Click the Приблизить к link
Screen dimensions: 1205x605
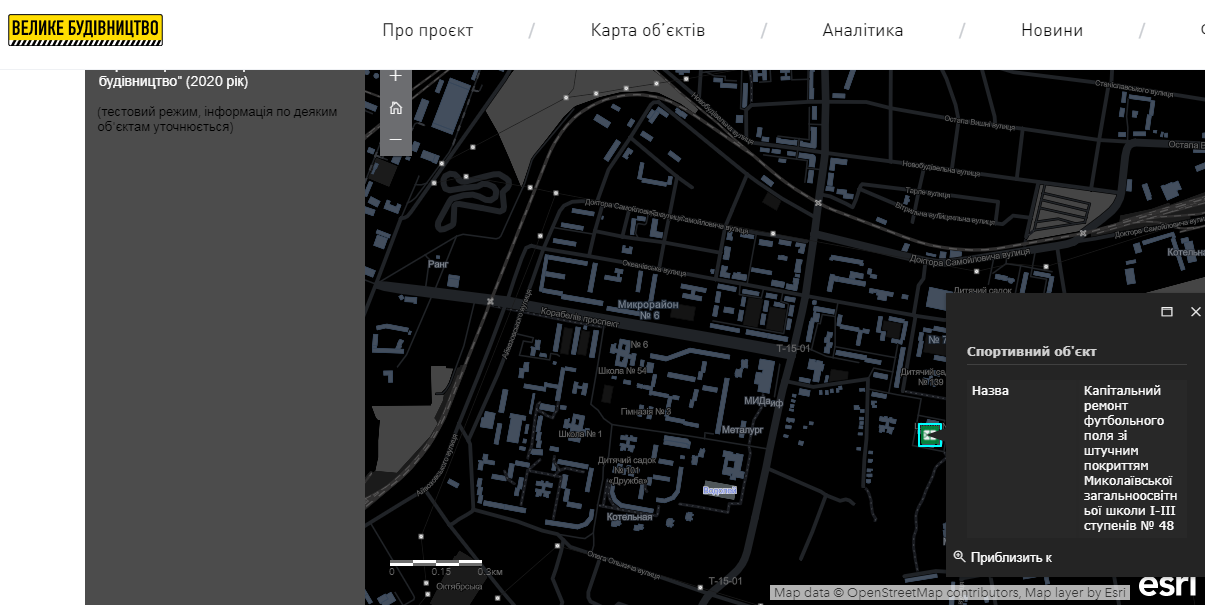1010,557
